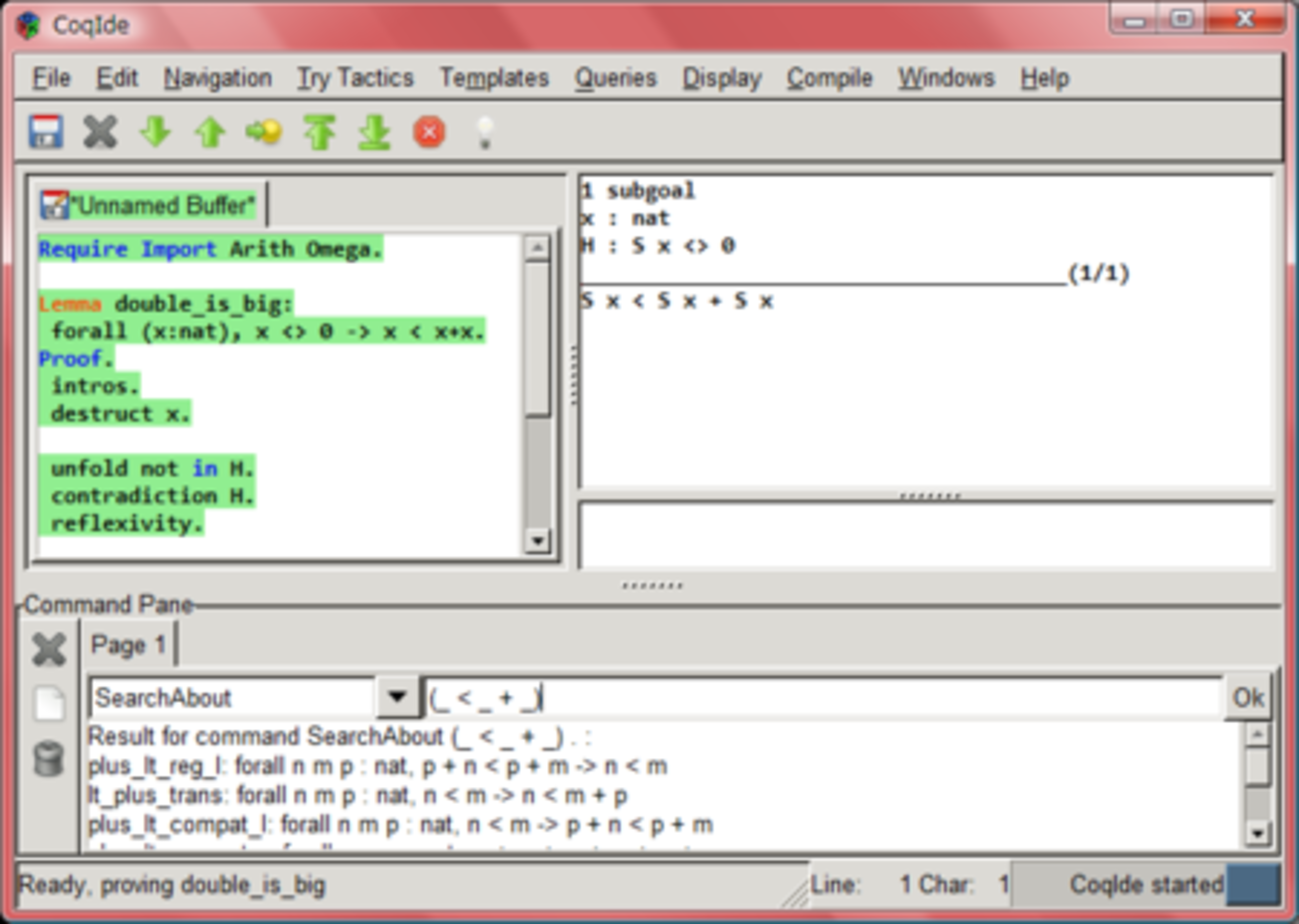This screenshot has width=1299, height=924.
Task: Click the plus_lt_reg_l result line
Action: tap(378, 766)
